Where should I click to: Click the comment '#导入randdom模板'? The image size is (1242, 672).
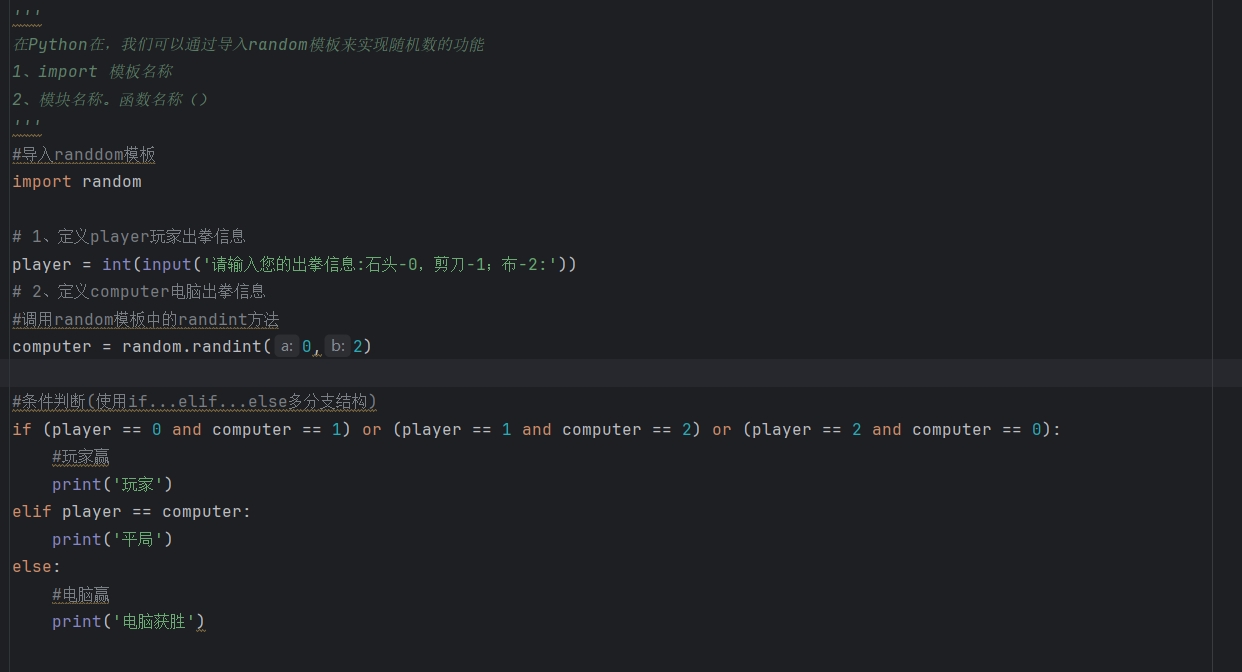pyautogui.click(x=84, y=154)
